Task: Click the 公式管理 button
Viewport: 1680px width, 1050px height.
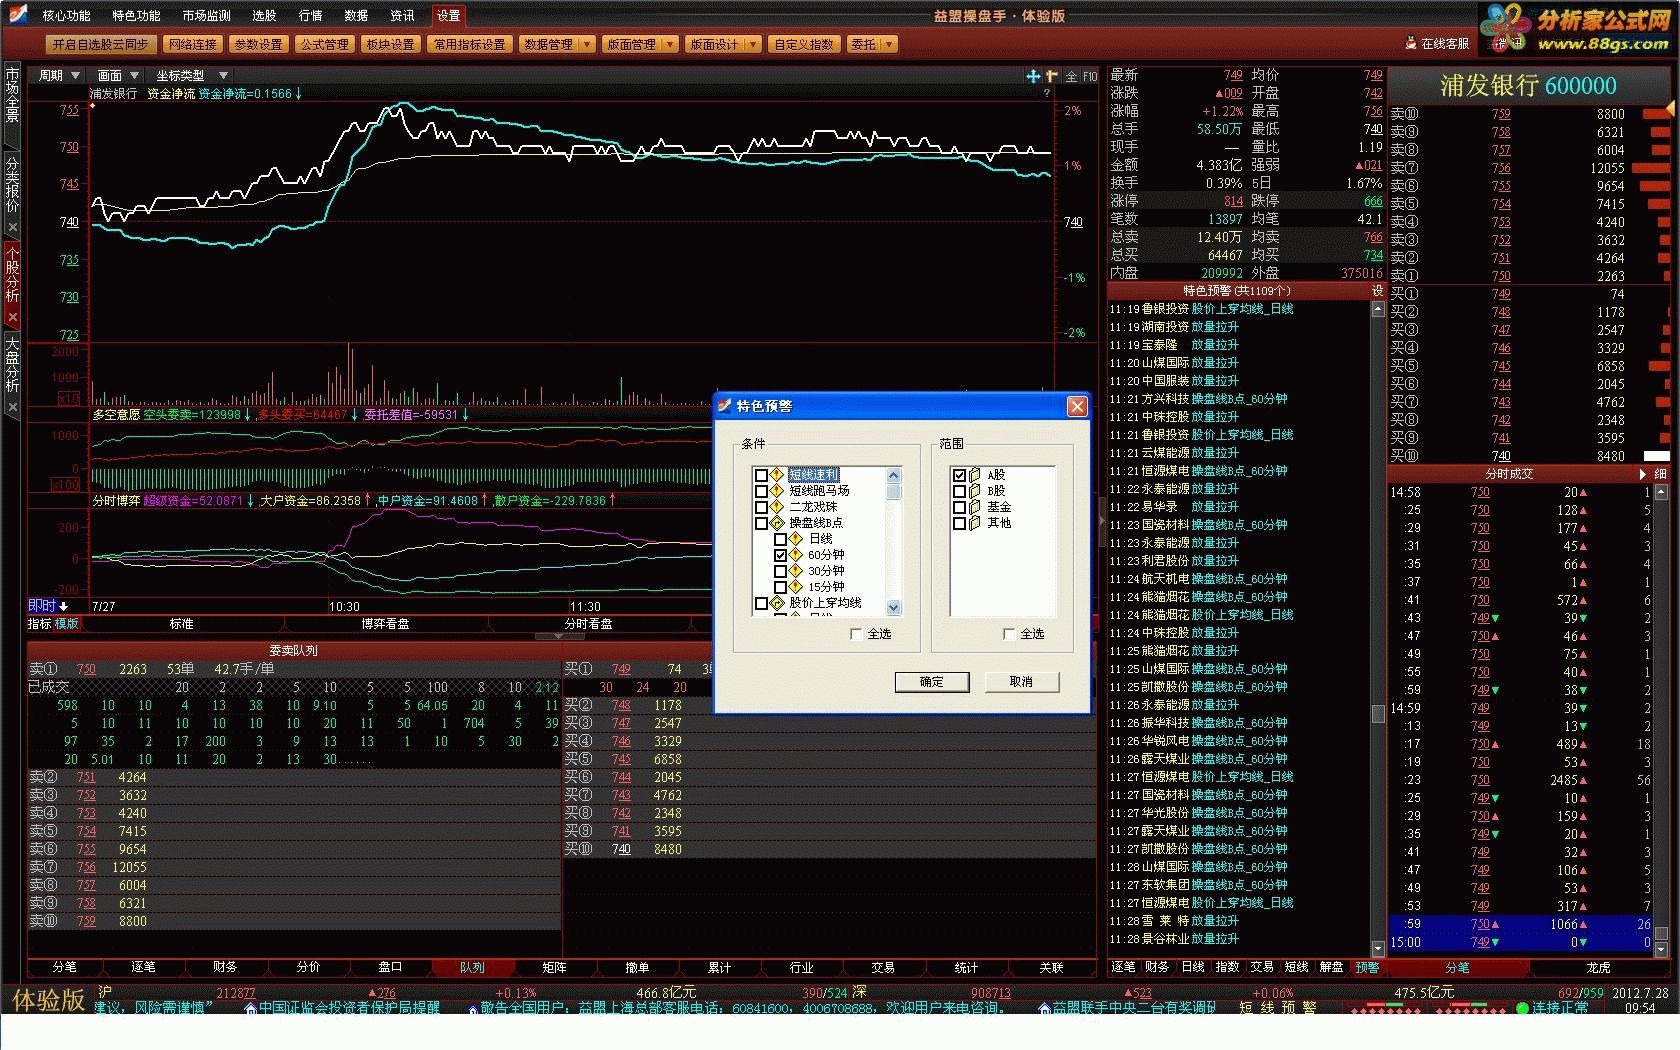Action: (324, 44)
